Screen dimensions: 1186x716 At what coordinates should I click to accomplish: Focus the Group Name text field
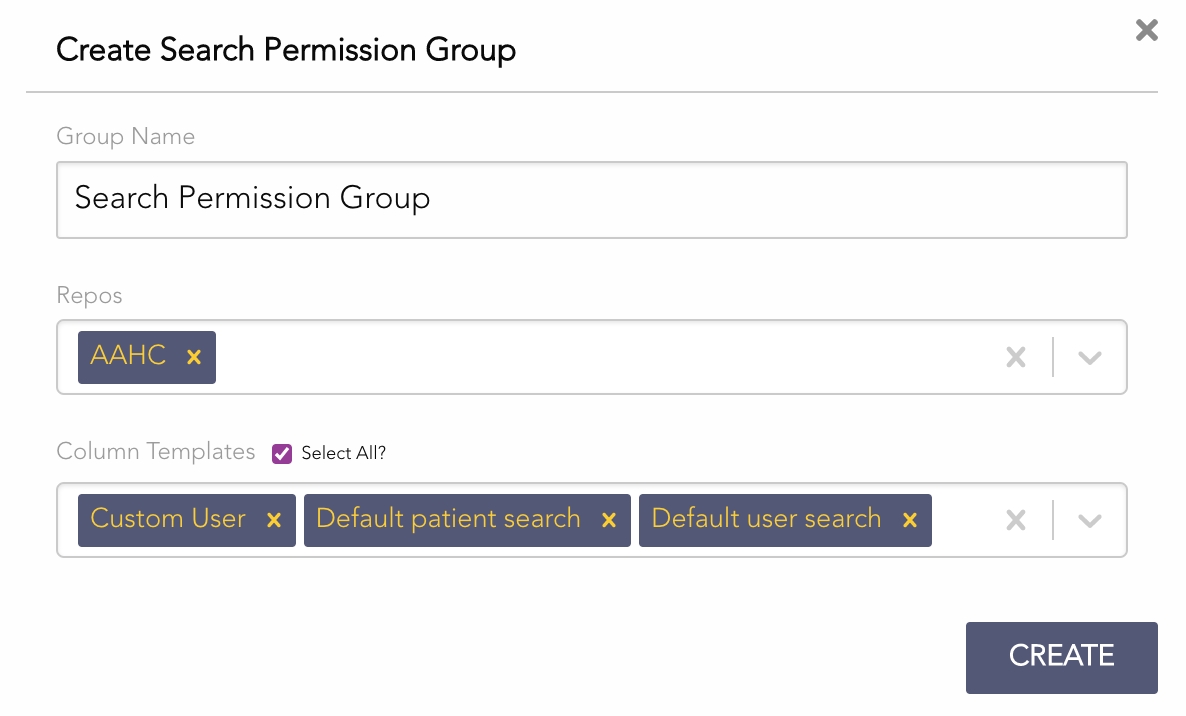click(x=591, y=199)
